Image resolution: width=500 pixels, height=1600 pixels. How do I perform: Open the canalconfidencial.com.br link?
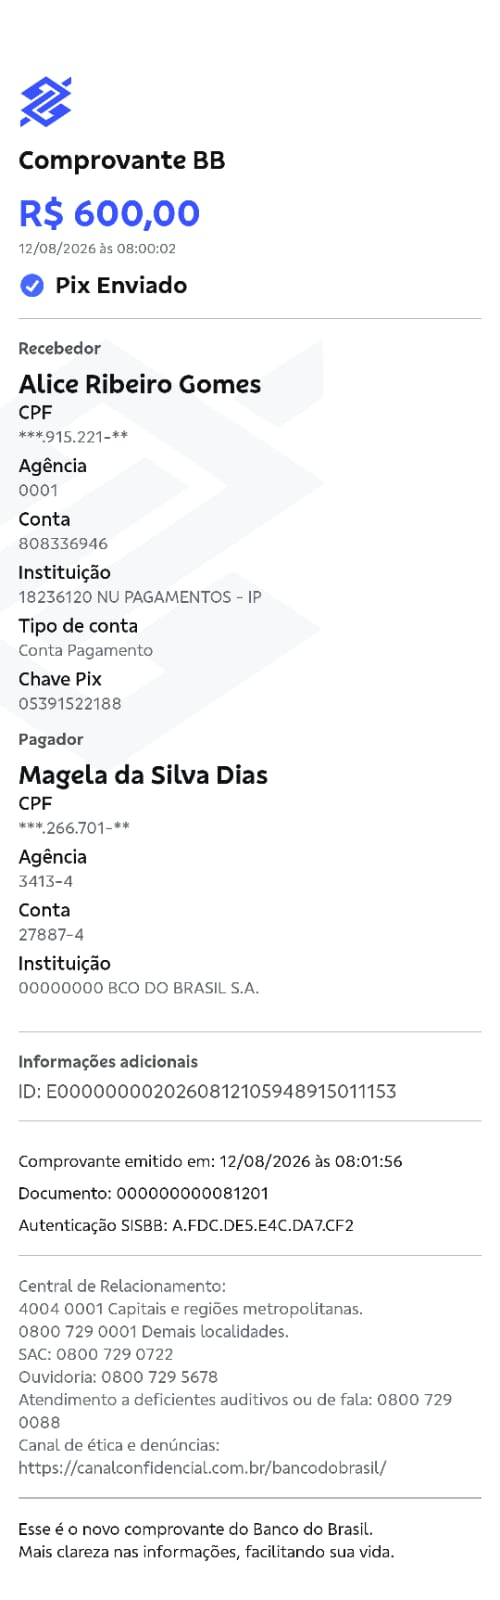[202, 1468]
